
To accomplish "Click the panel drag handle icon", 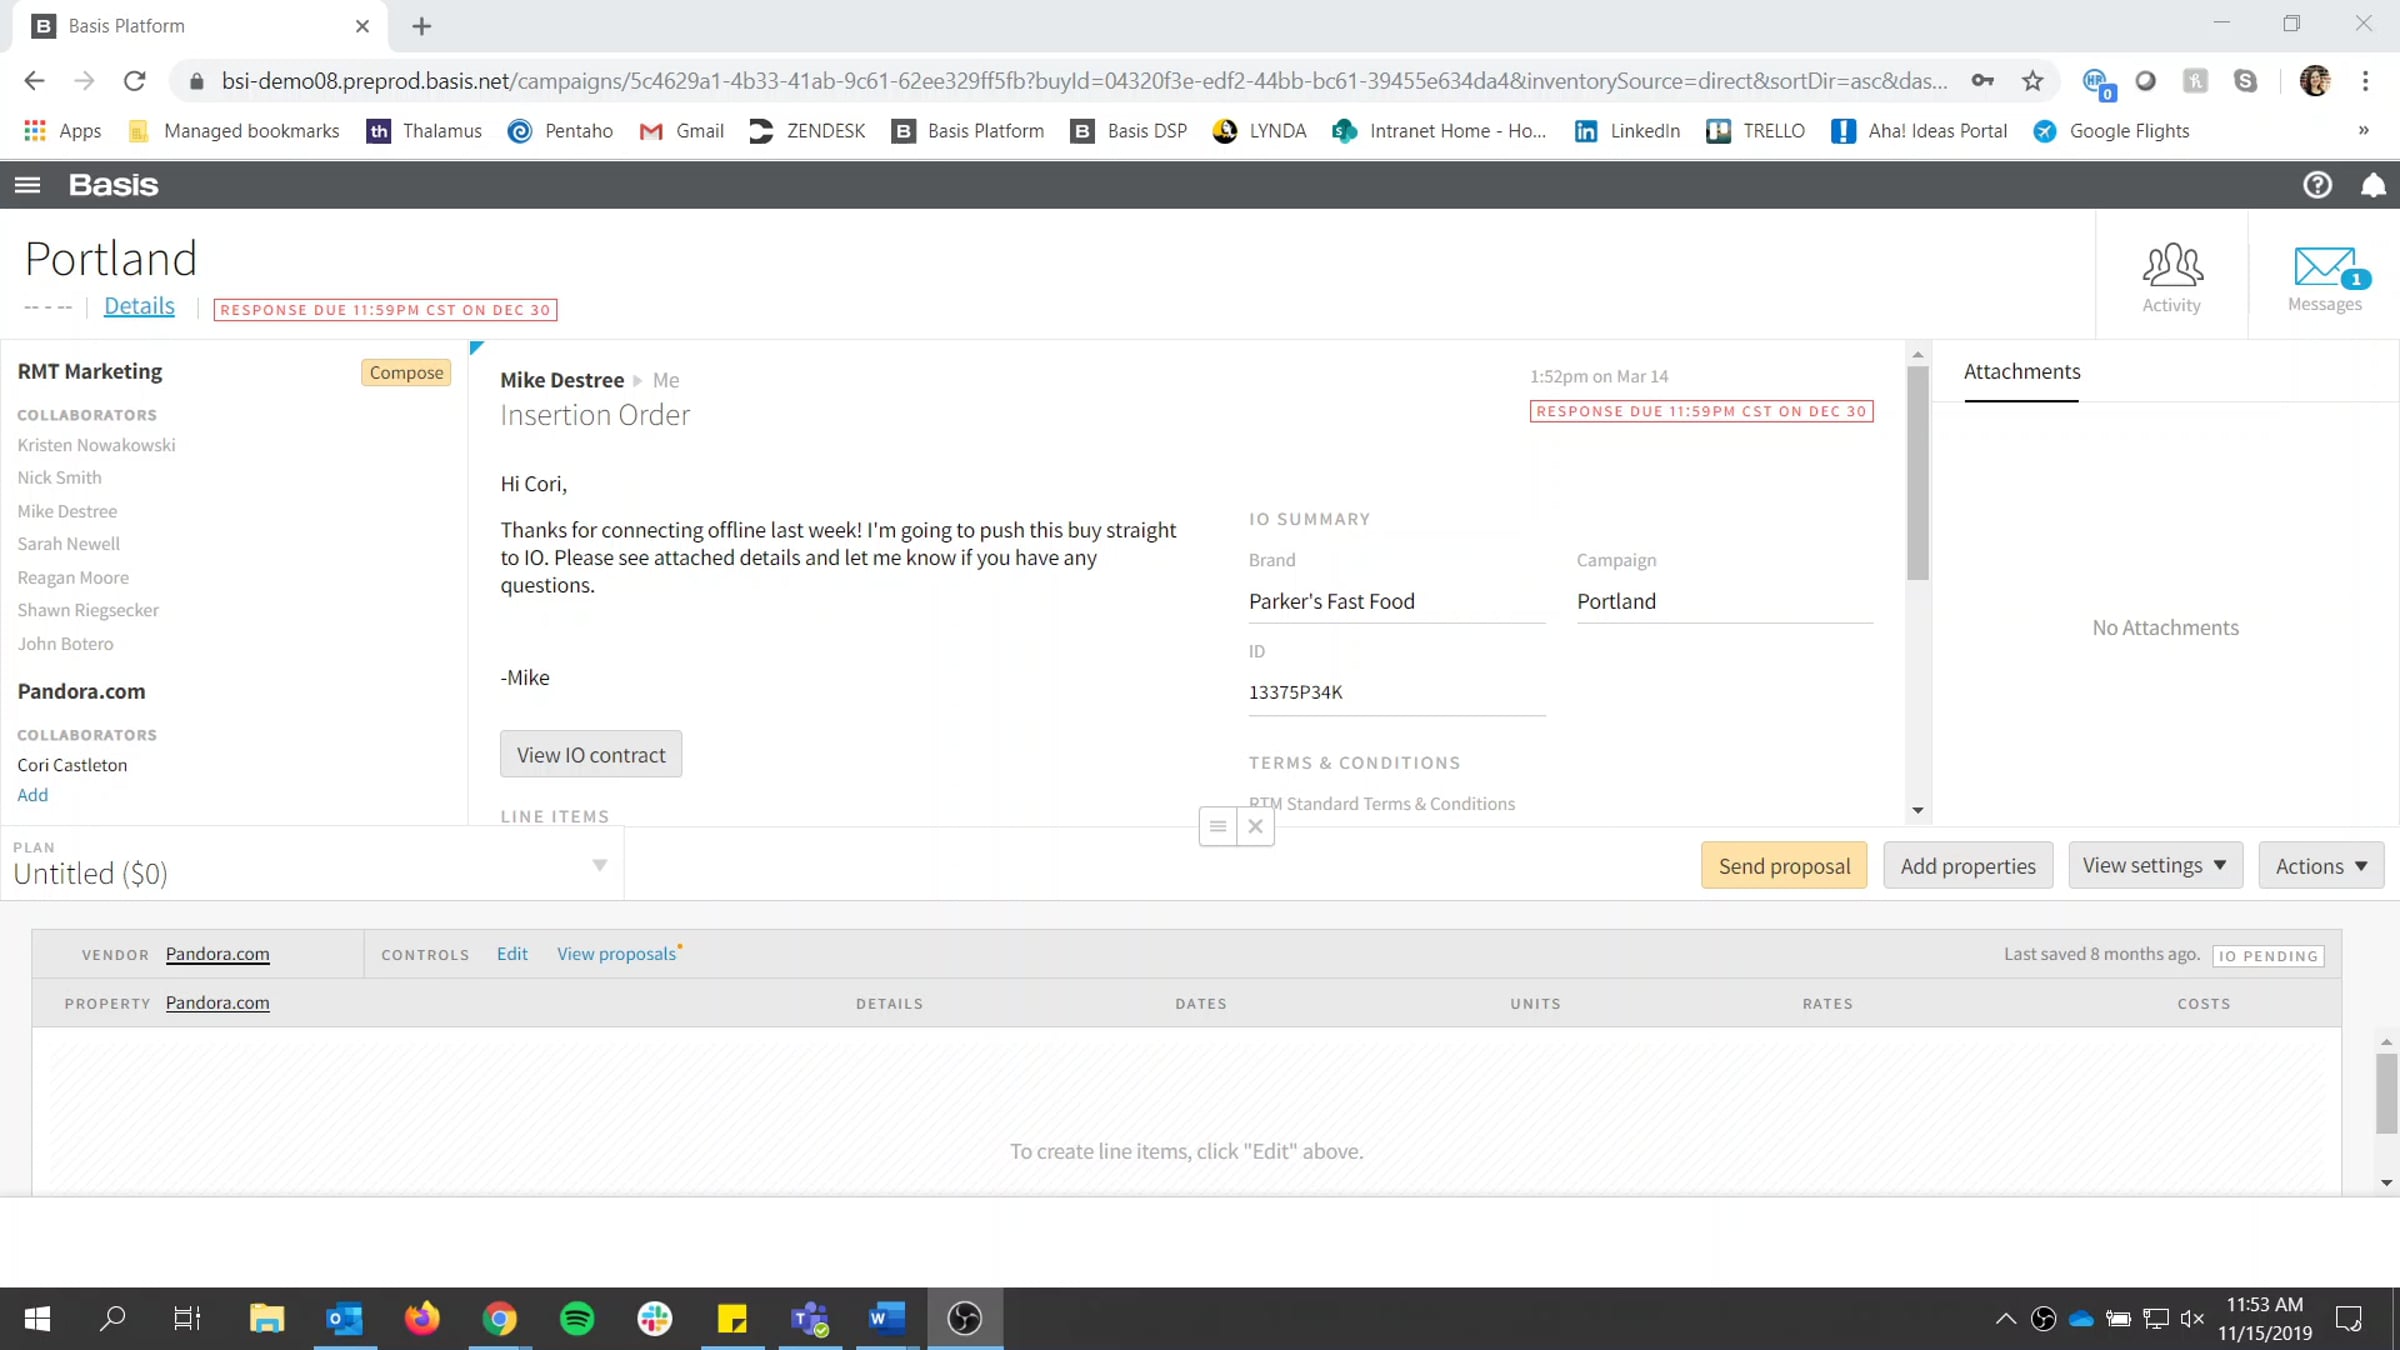I will [x=1217, y=826].
